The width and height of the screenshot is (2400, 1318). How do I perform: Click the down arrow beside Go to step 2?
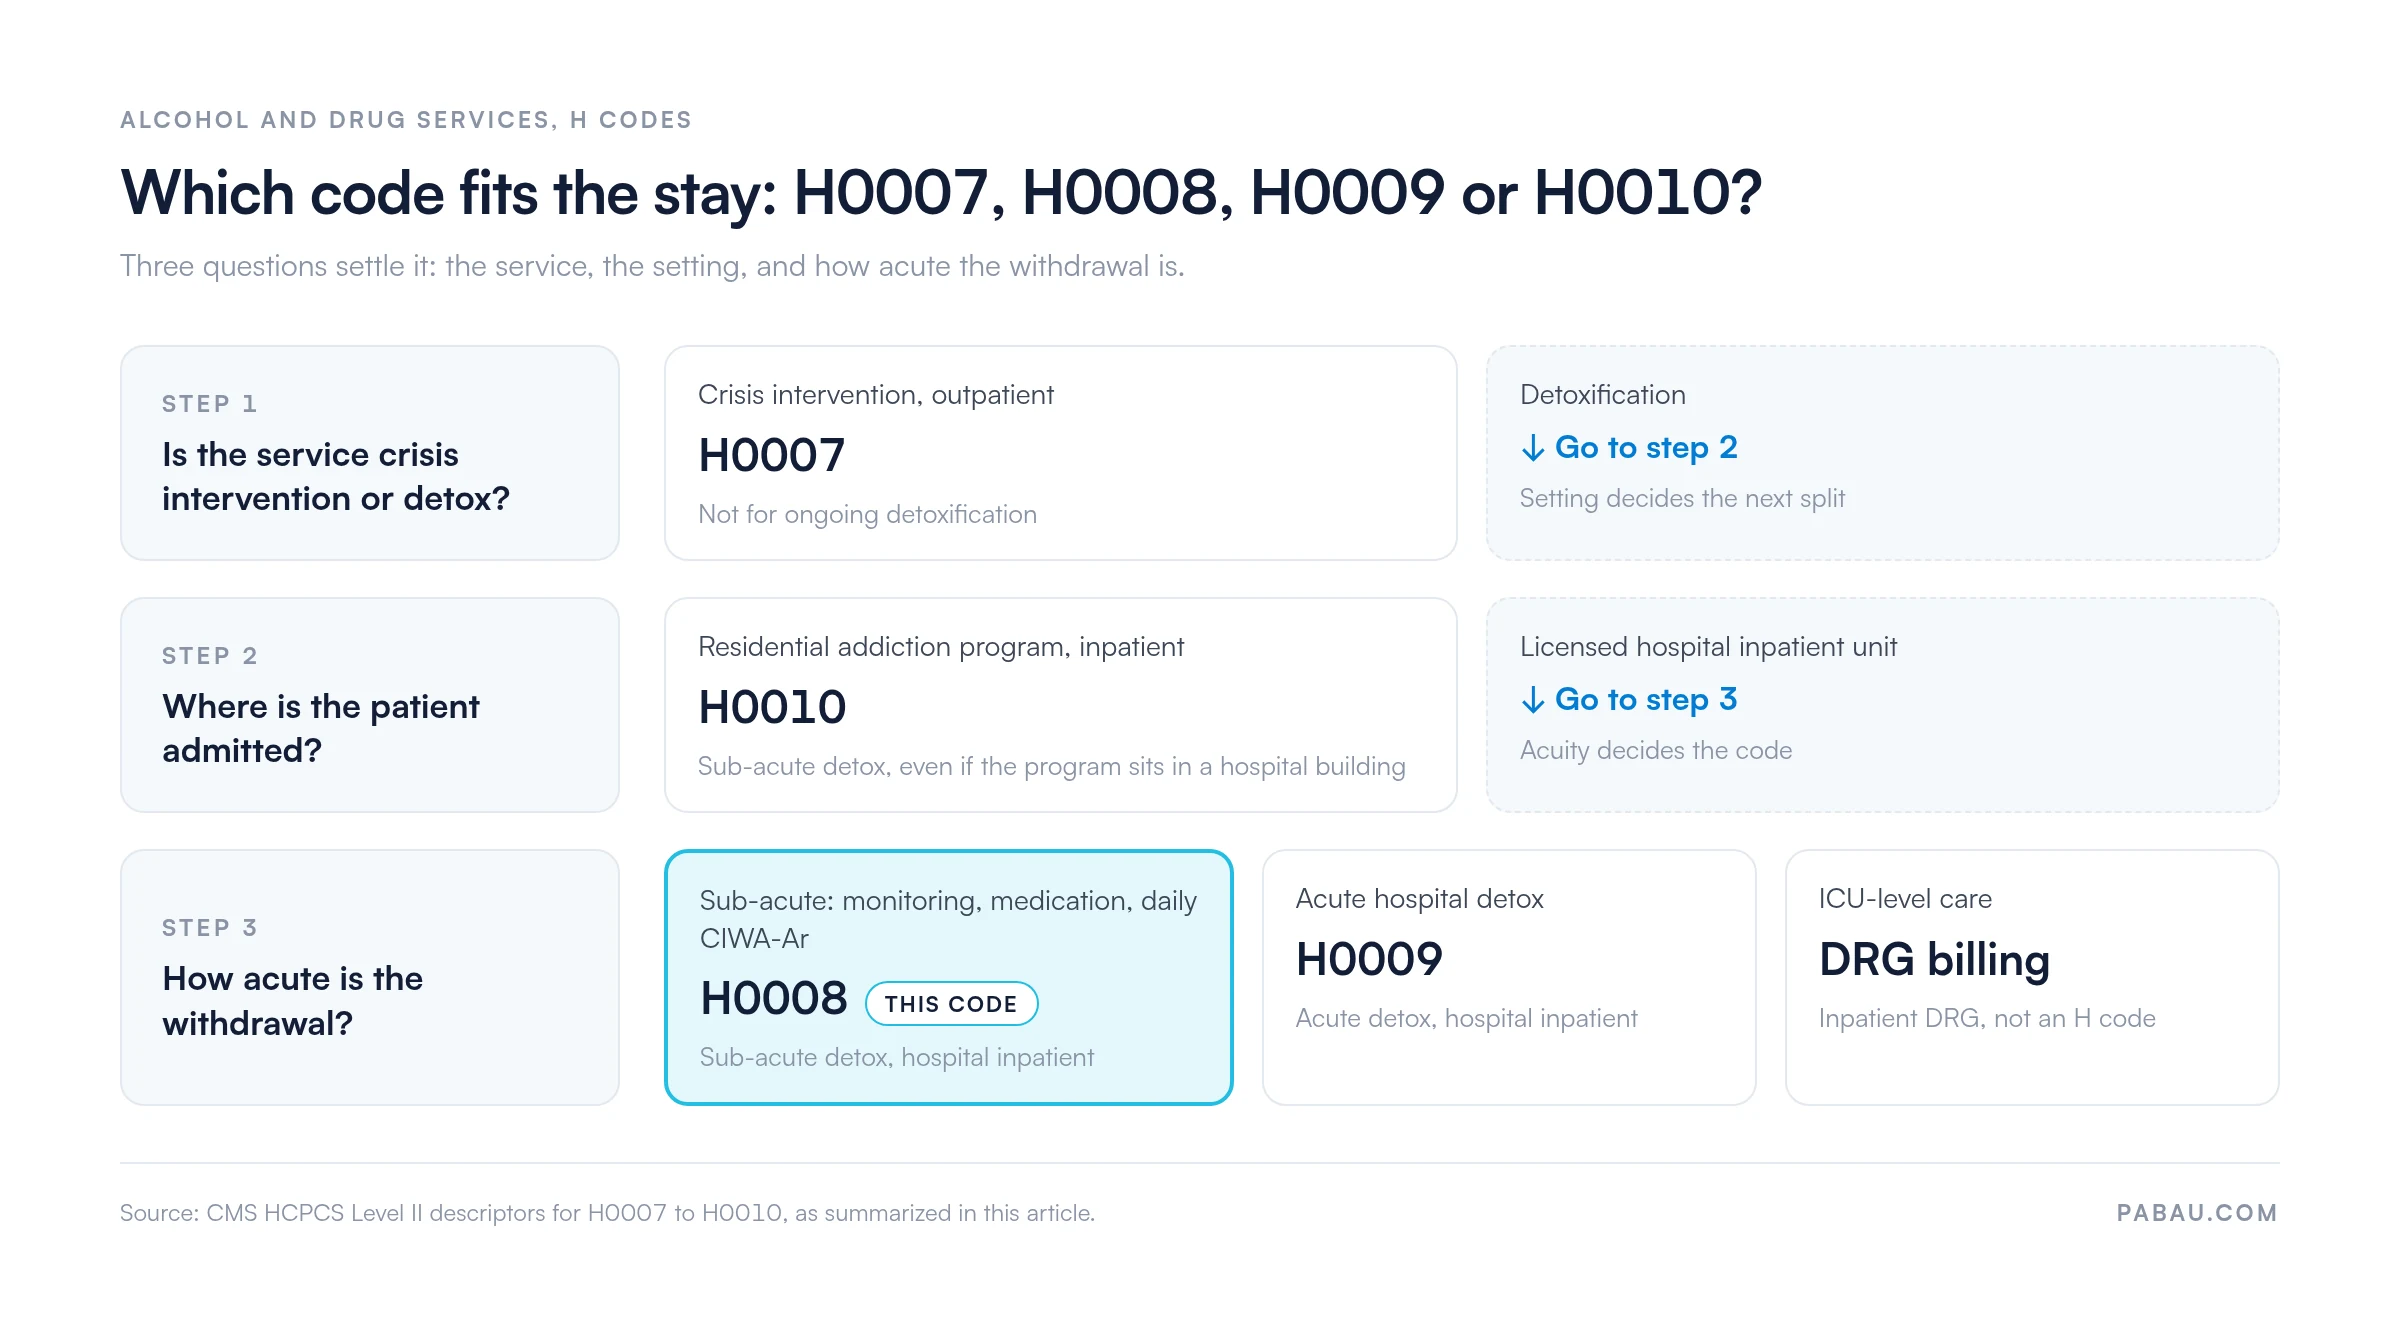tap(1532, 448)
